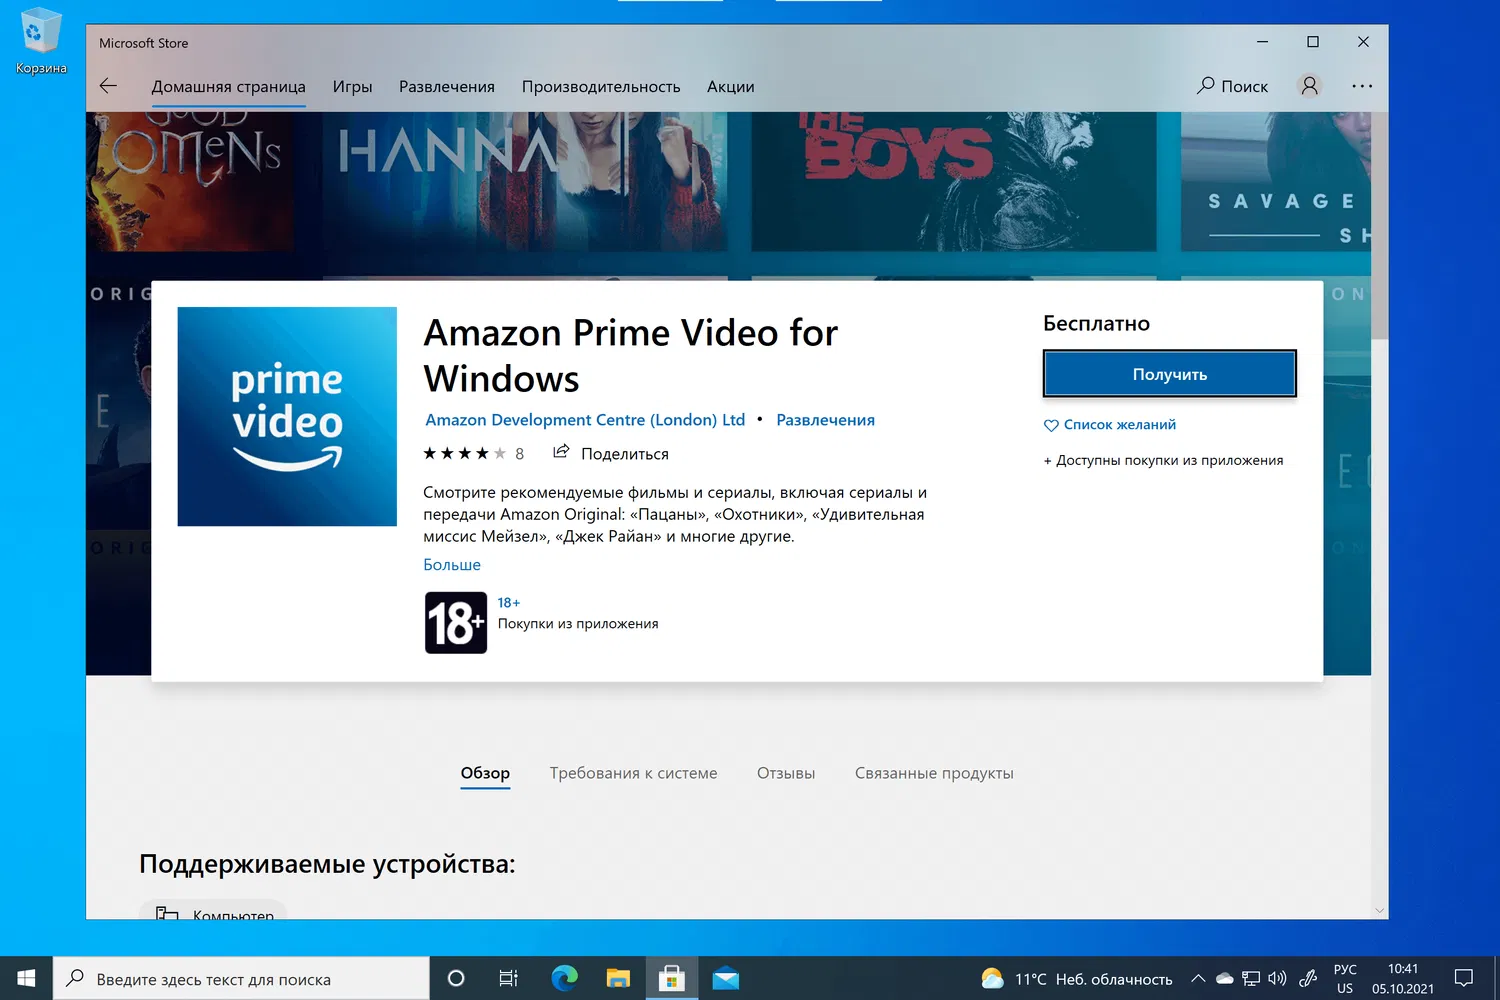Click the scroll down arrow of the Store

click(x=1380, y=910)
